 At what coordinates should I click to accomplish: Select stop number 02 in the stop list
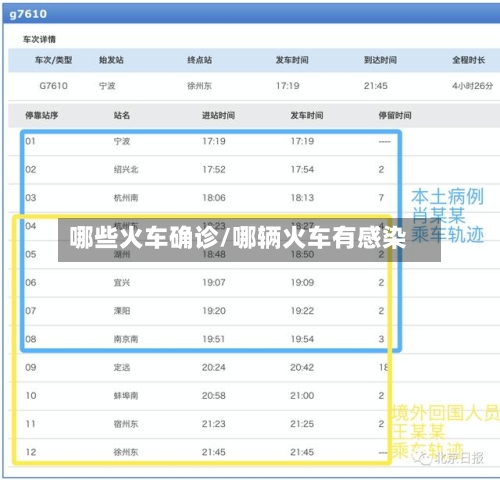[30, 170]
